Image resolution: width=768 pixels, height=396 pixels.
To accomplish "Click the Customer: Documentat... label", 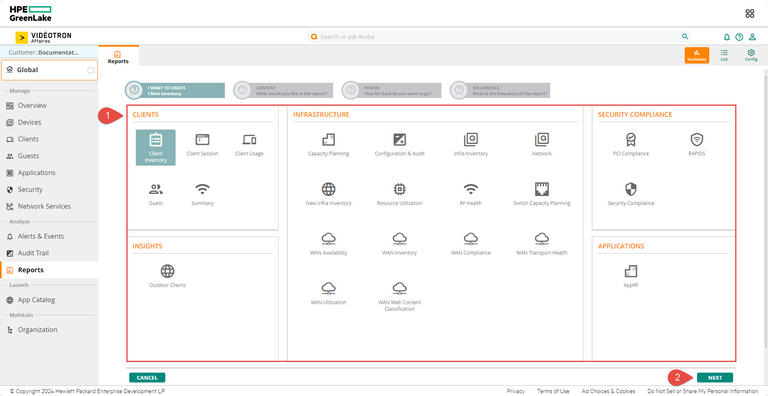I will pos(44,52).
